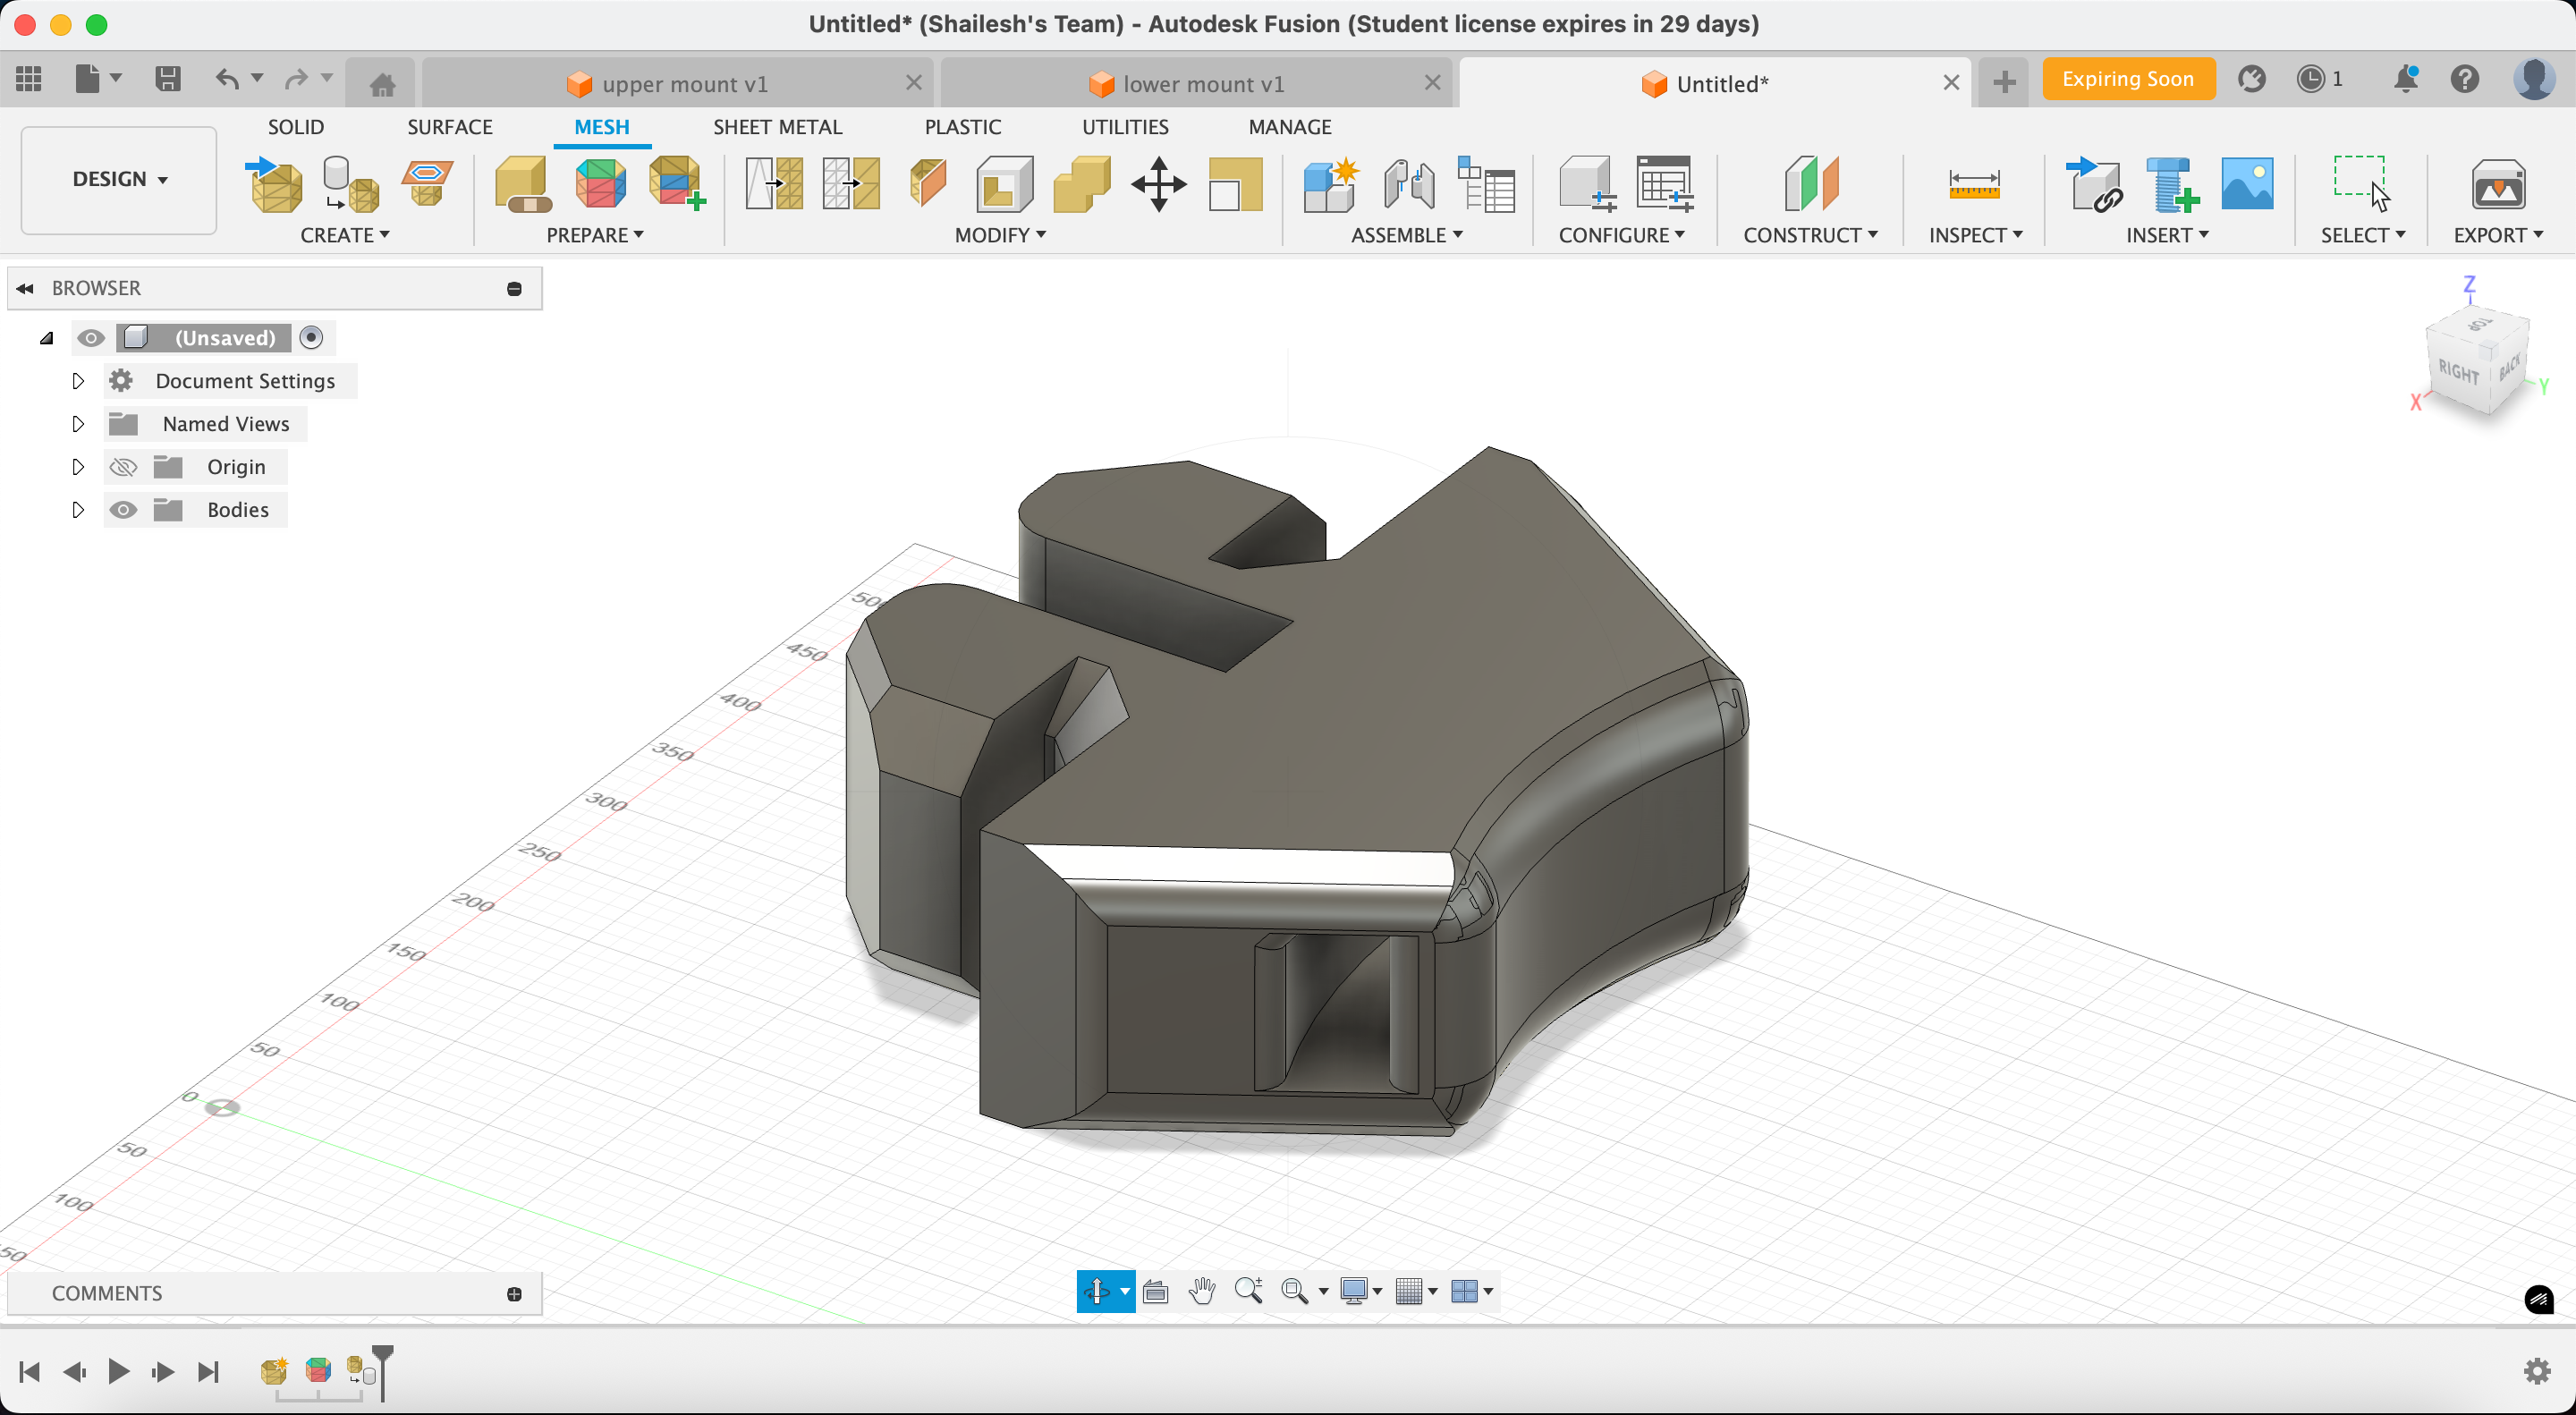Click the Measure tool icon
The height and width of the screenshot is (1415, 2576).
[1974, 184]
